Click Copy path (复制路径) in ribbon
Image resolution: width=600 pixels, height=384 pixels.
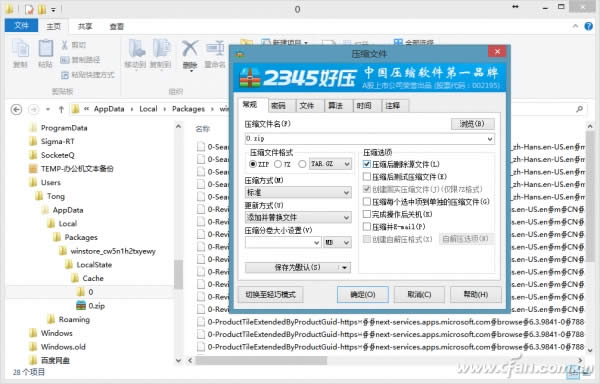[80, 60]
